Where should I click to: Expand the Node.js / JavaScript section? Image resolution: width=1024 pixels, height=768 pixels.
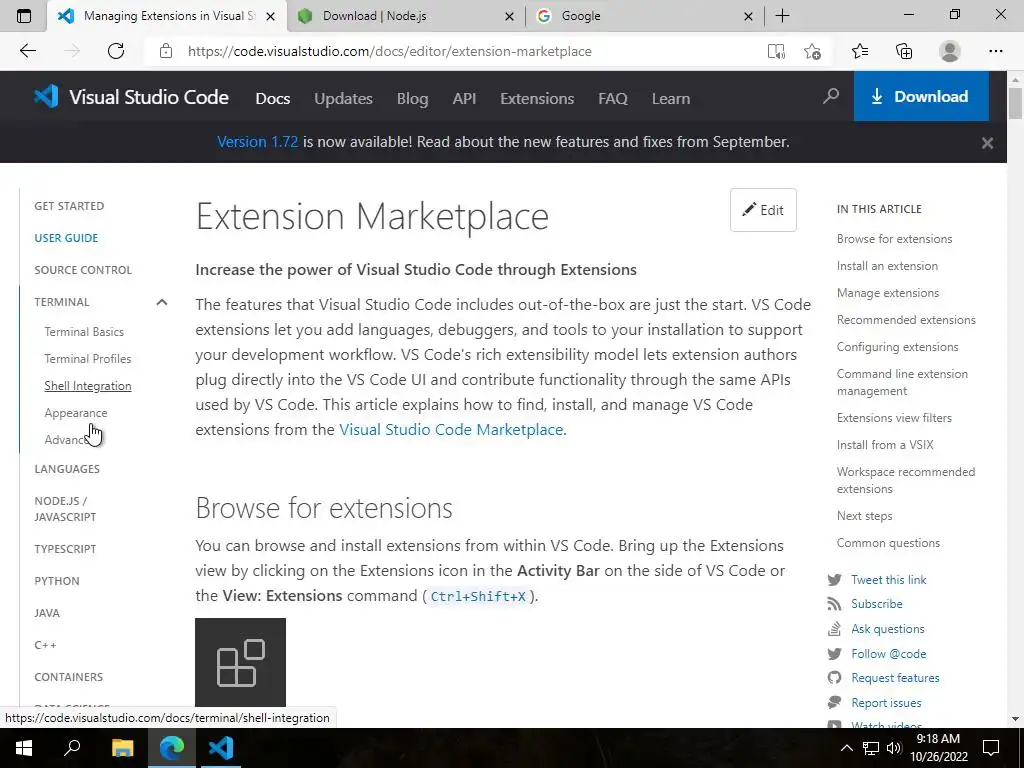(x=65, y=509)
